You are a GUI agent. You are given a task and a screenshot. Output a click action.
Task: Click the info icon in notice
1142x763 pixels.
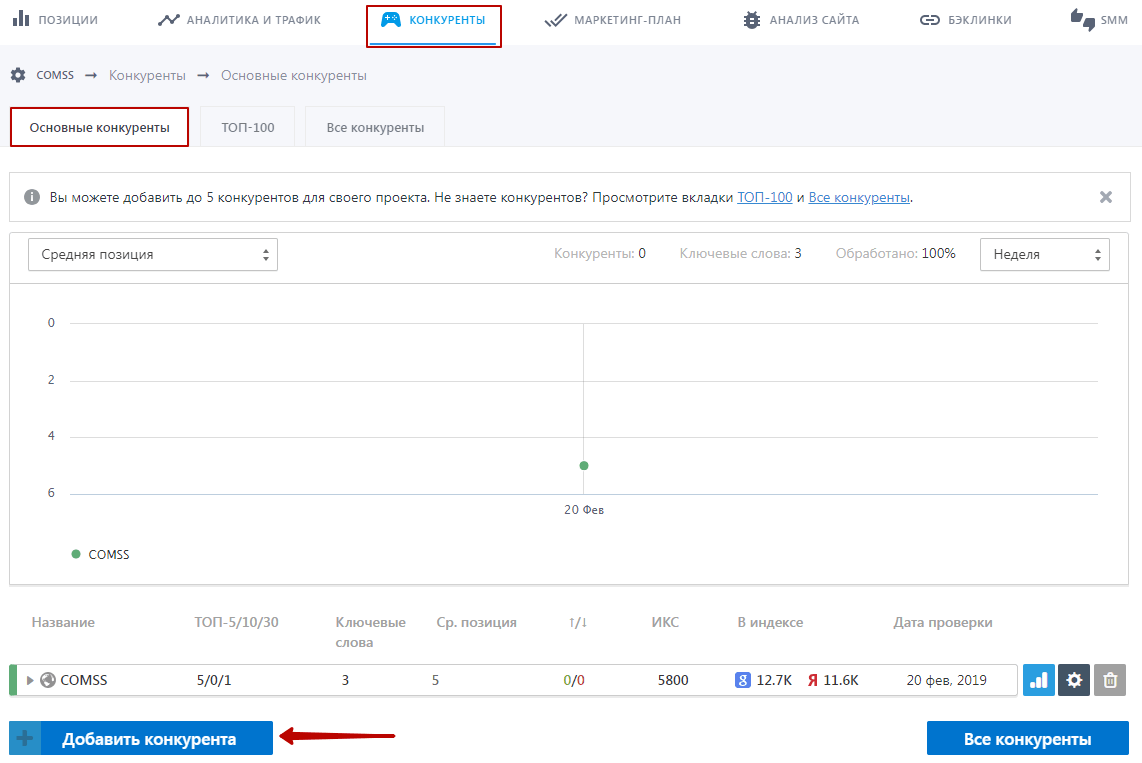[31, 197]
